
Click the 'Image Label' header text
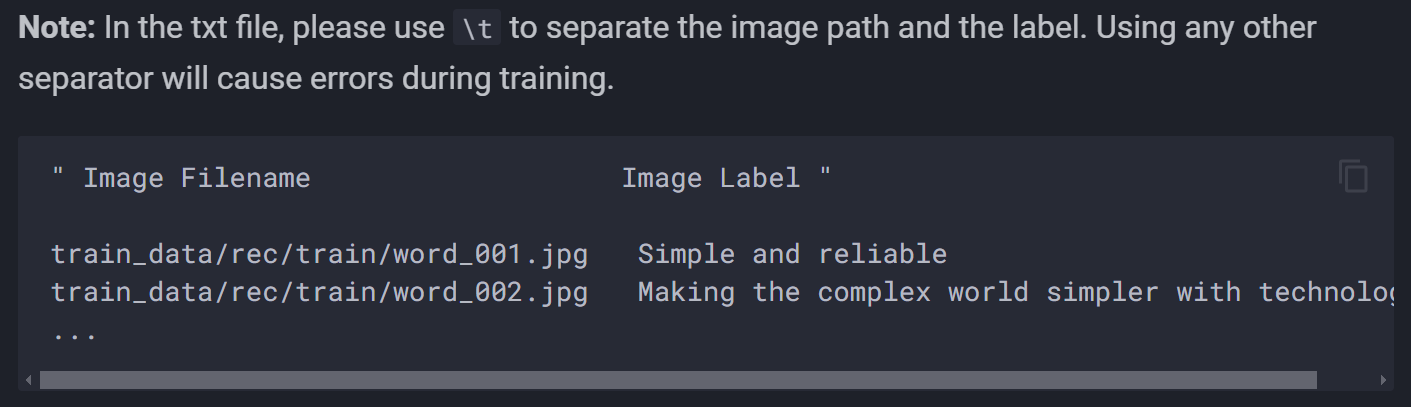(711, 178)
